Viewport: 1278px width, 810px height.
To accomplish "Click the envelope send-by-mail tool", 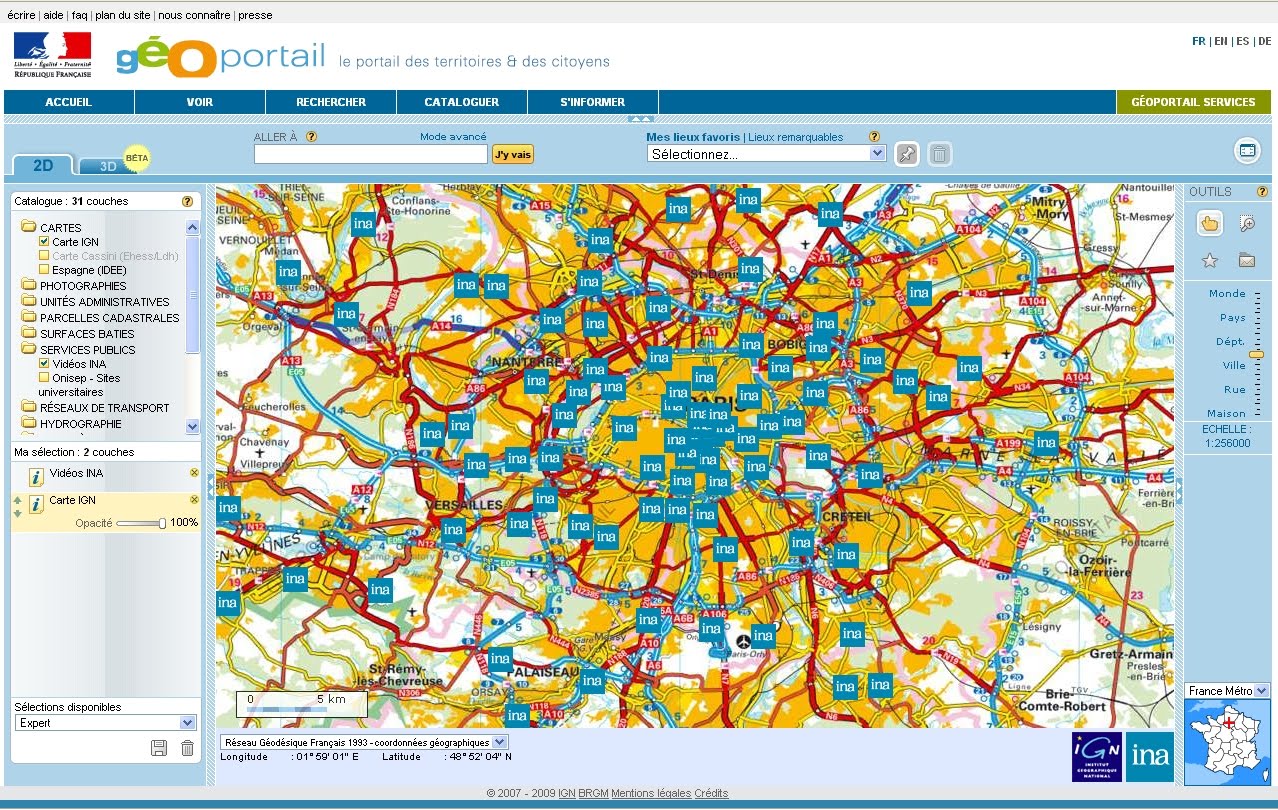I will pos(1246,260).
